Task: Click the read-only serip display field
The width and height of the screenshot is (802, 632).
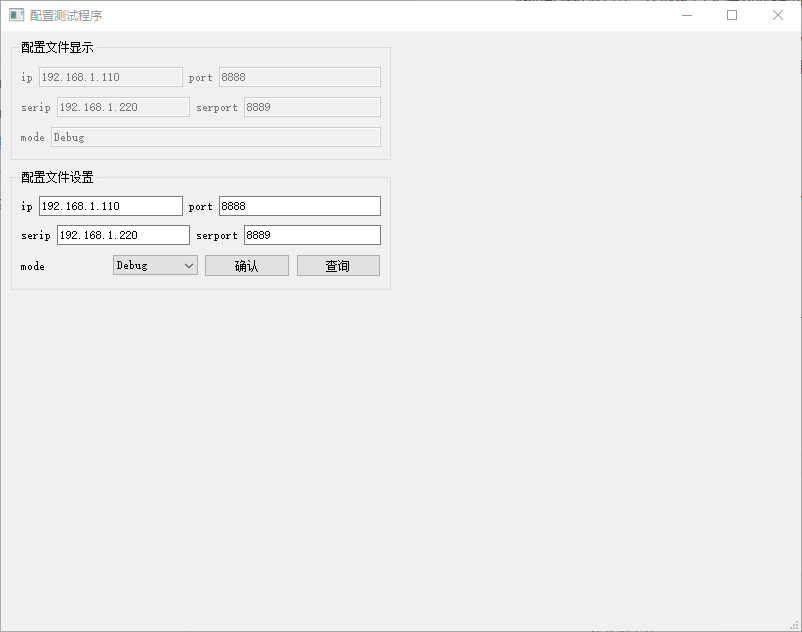Action: pyautogui.click(x=122, y=107)
